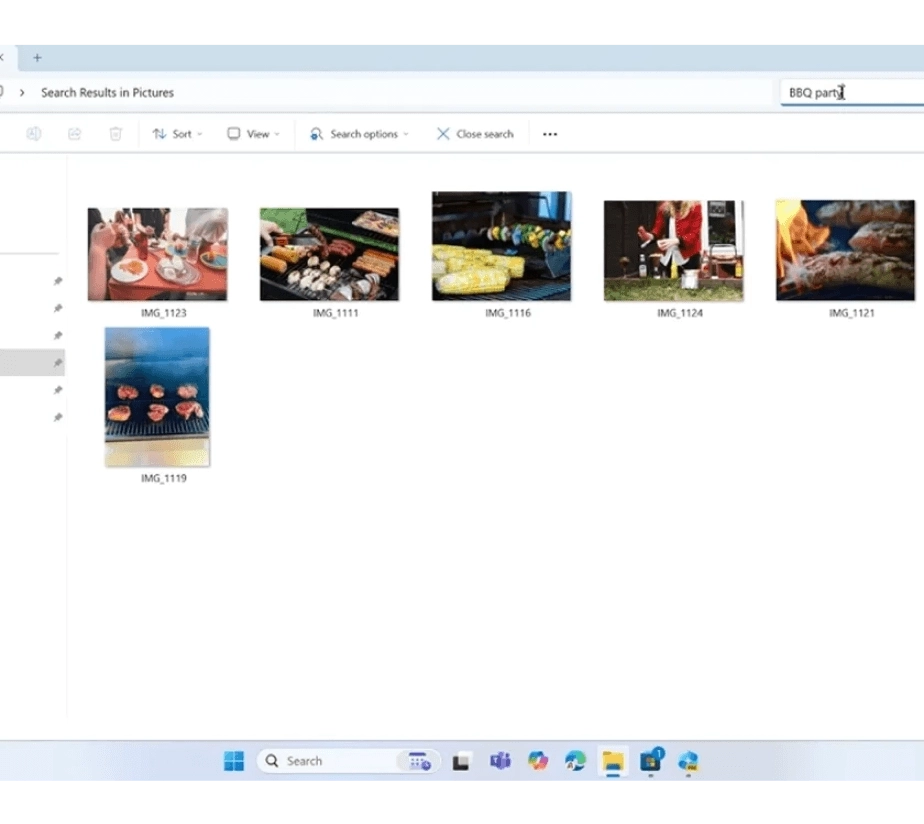
Task: Select the IMG_1123 thumbnail
Action: pos(157,254)
